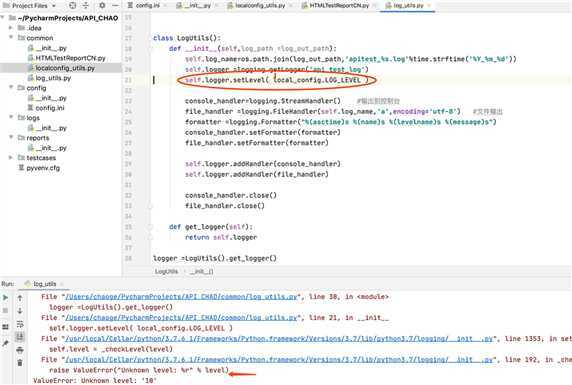The image size is (572, 385).
Task: Collapse all in Project tool window
Action: [86, 5]
